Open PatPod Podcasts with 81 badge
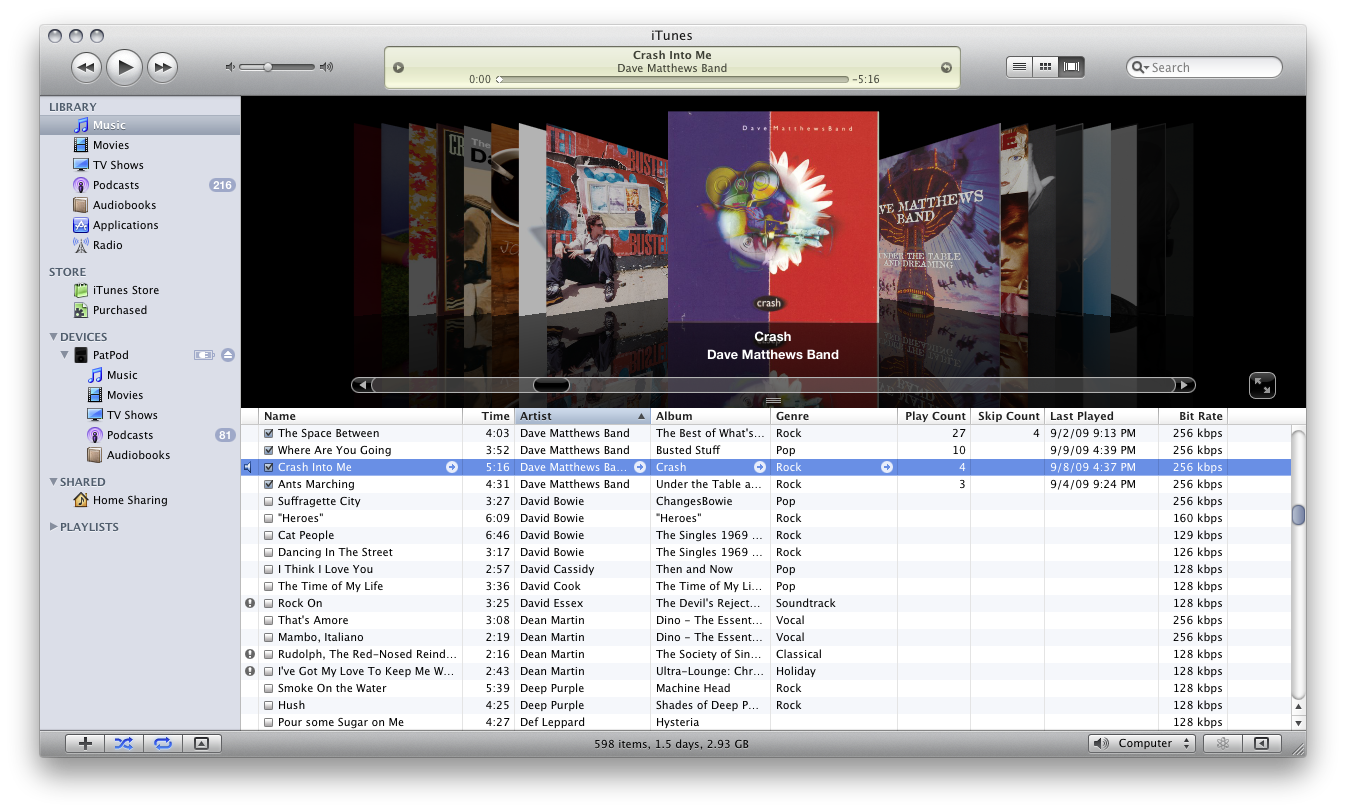Screen dimensions: 1346x812 coord(140,435)
